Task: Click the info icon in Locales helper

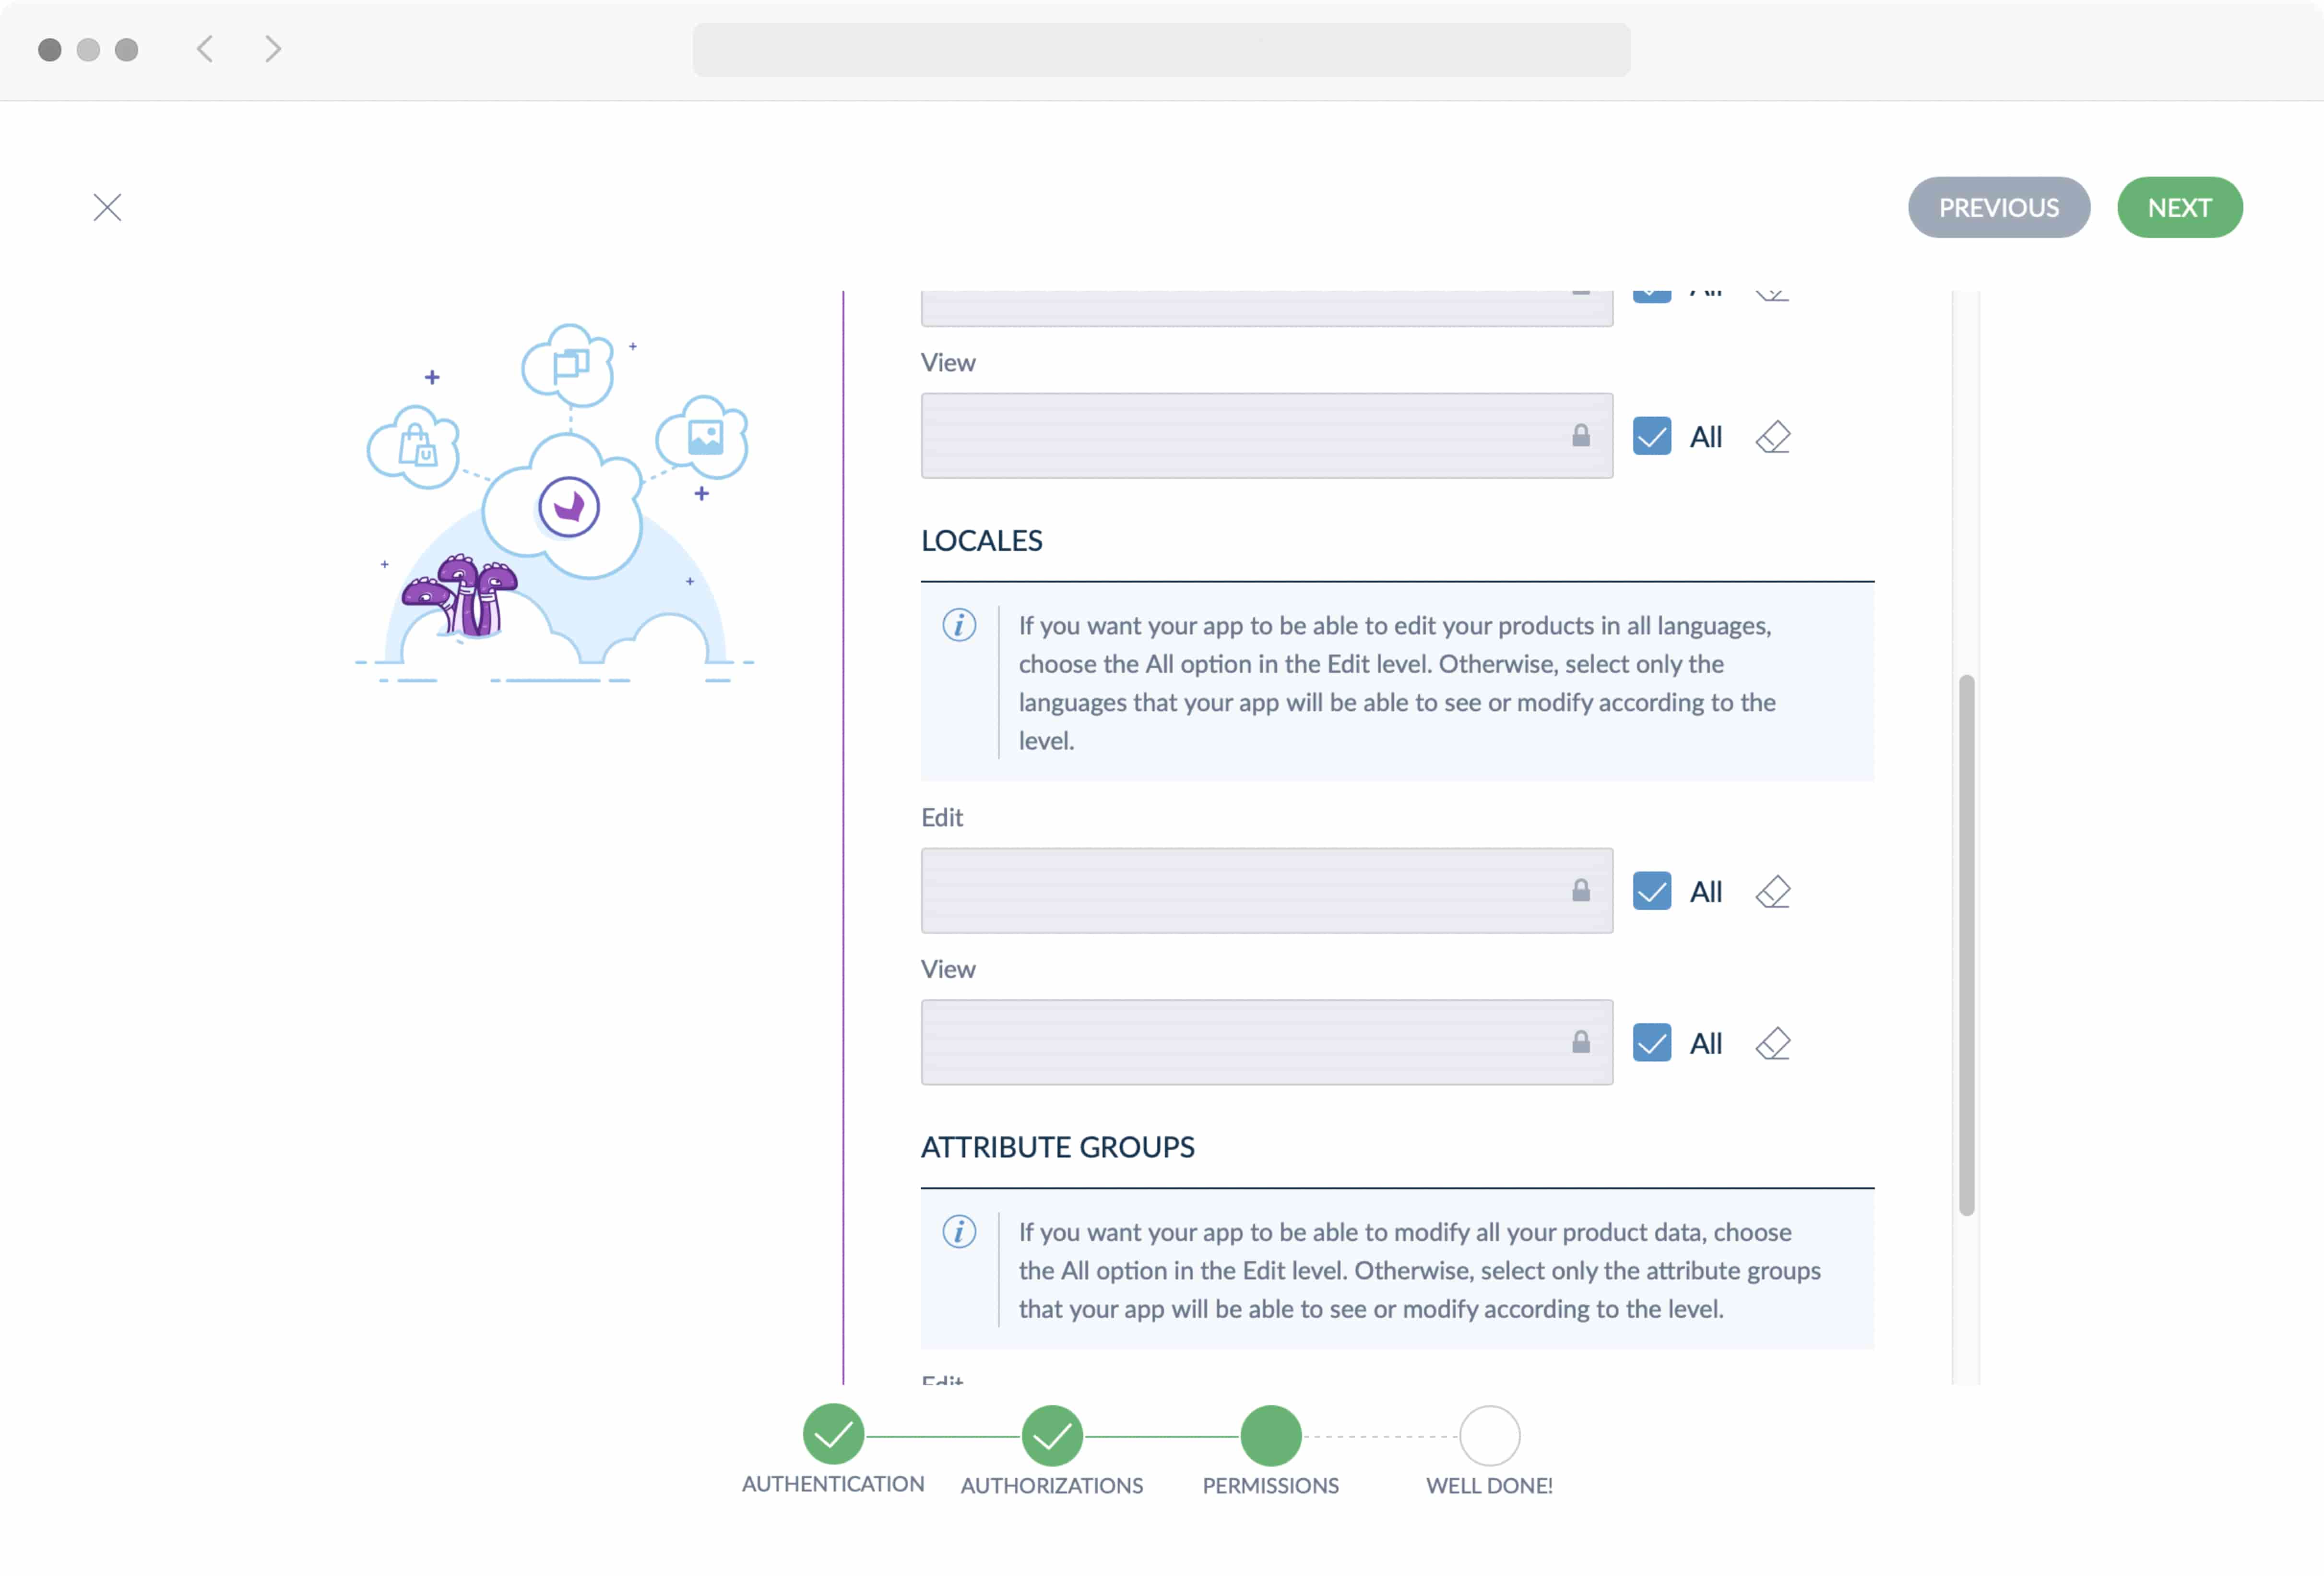Action: pyautogui.click(x=959, y=625)
